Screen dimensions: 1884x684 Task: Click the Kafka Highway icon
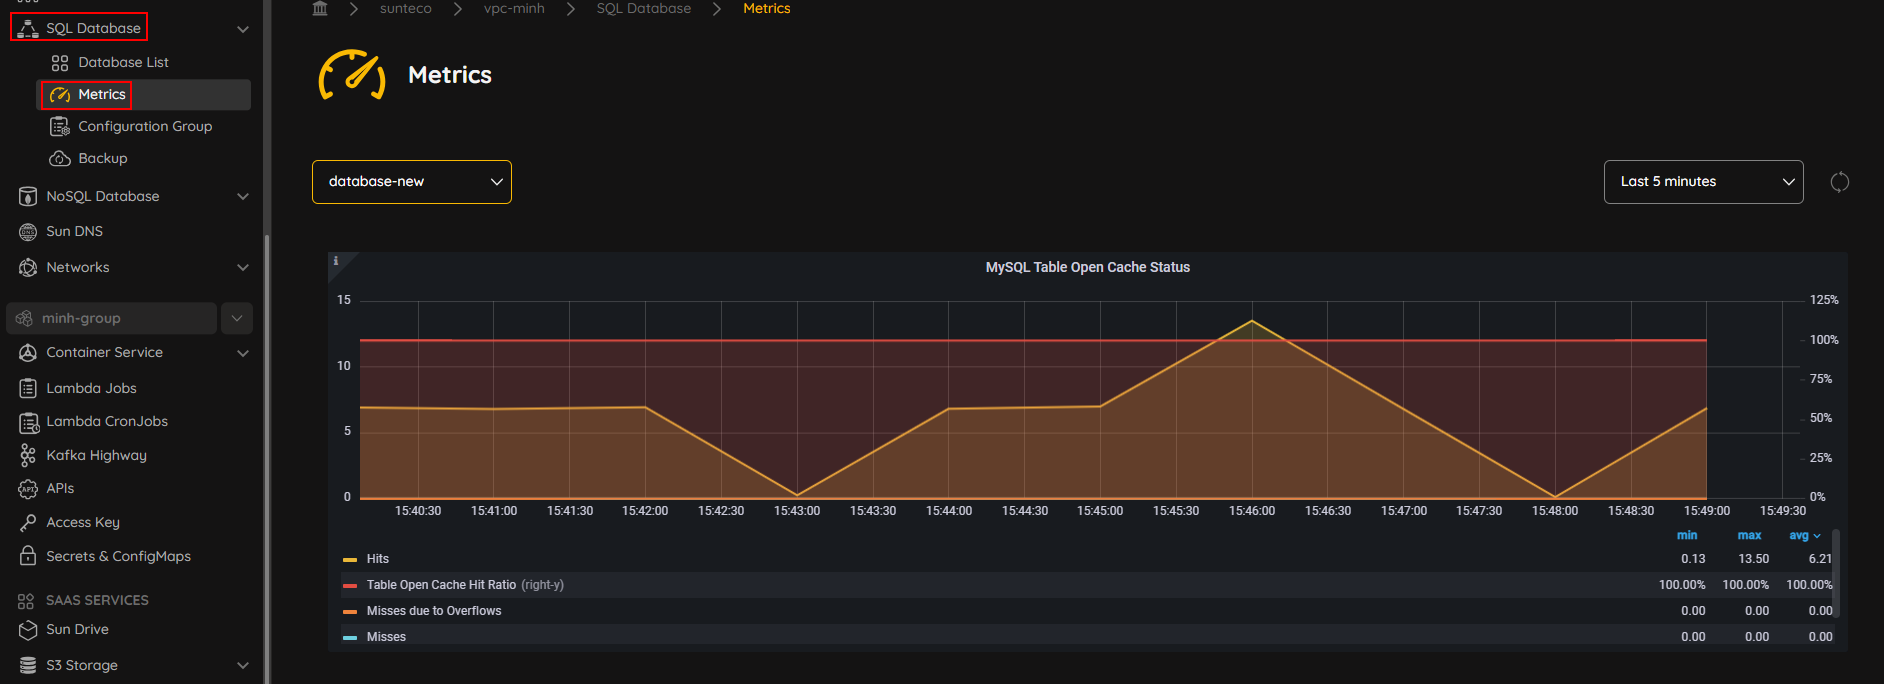pos(28,456)
